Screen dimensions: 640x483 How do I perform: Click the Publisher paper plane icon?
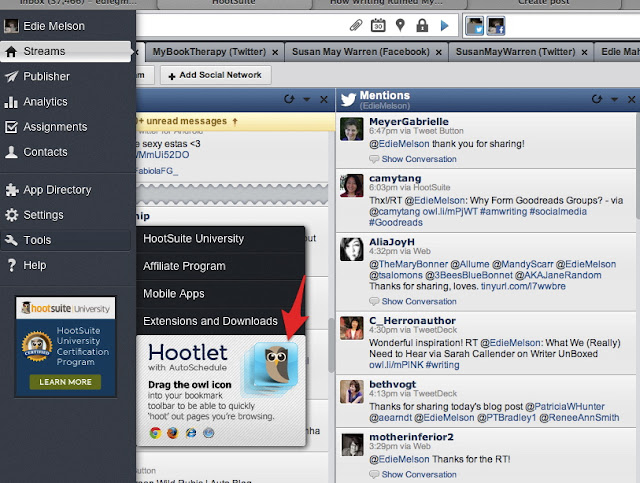(11, 76)
